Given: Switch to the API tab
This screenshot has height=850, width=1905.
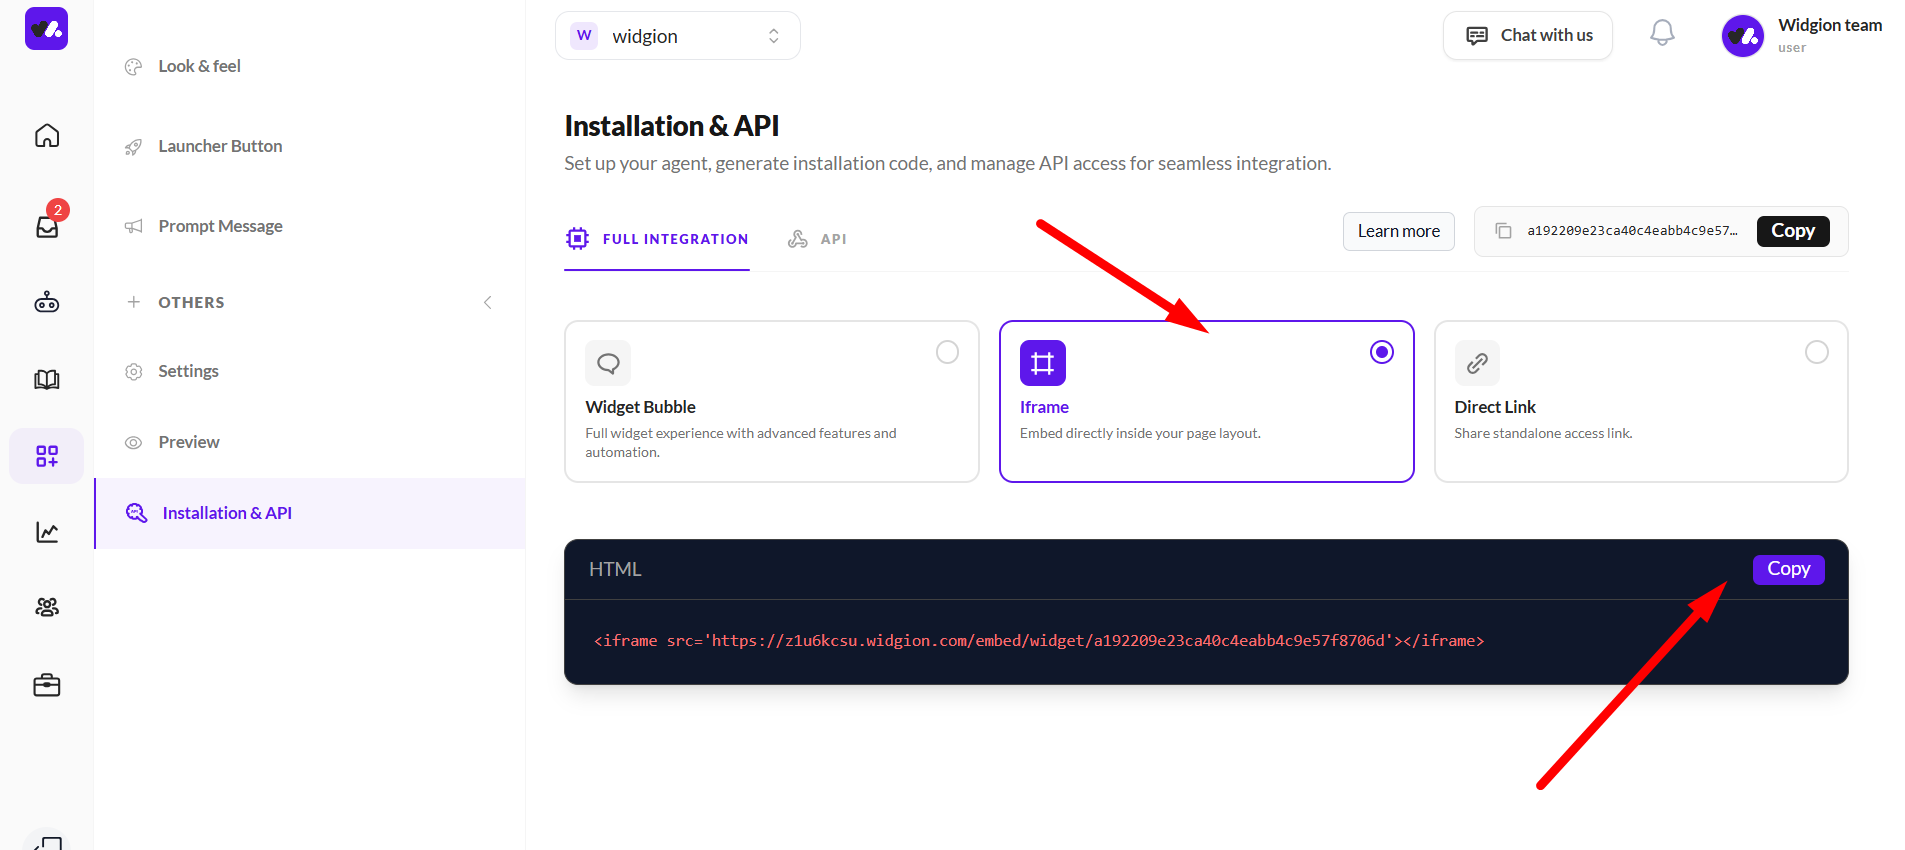Looking at the screenshot, I should click(x=818, y=239).
